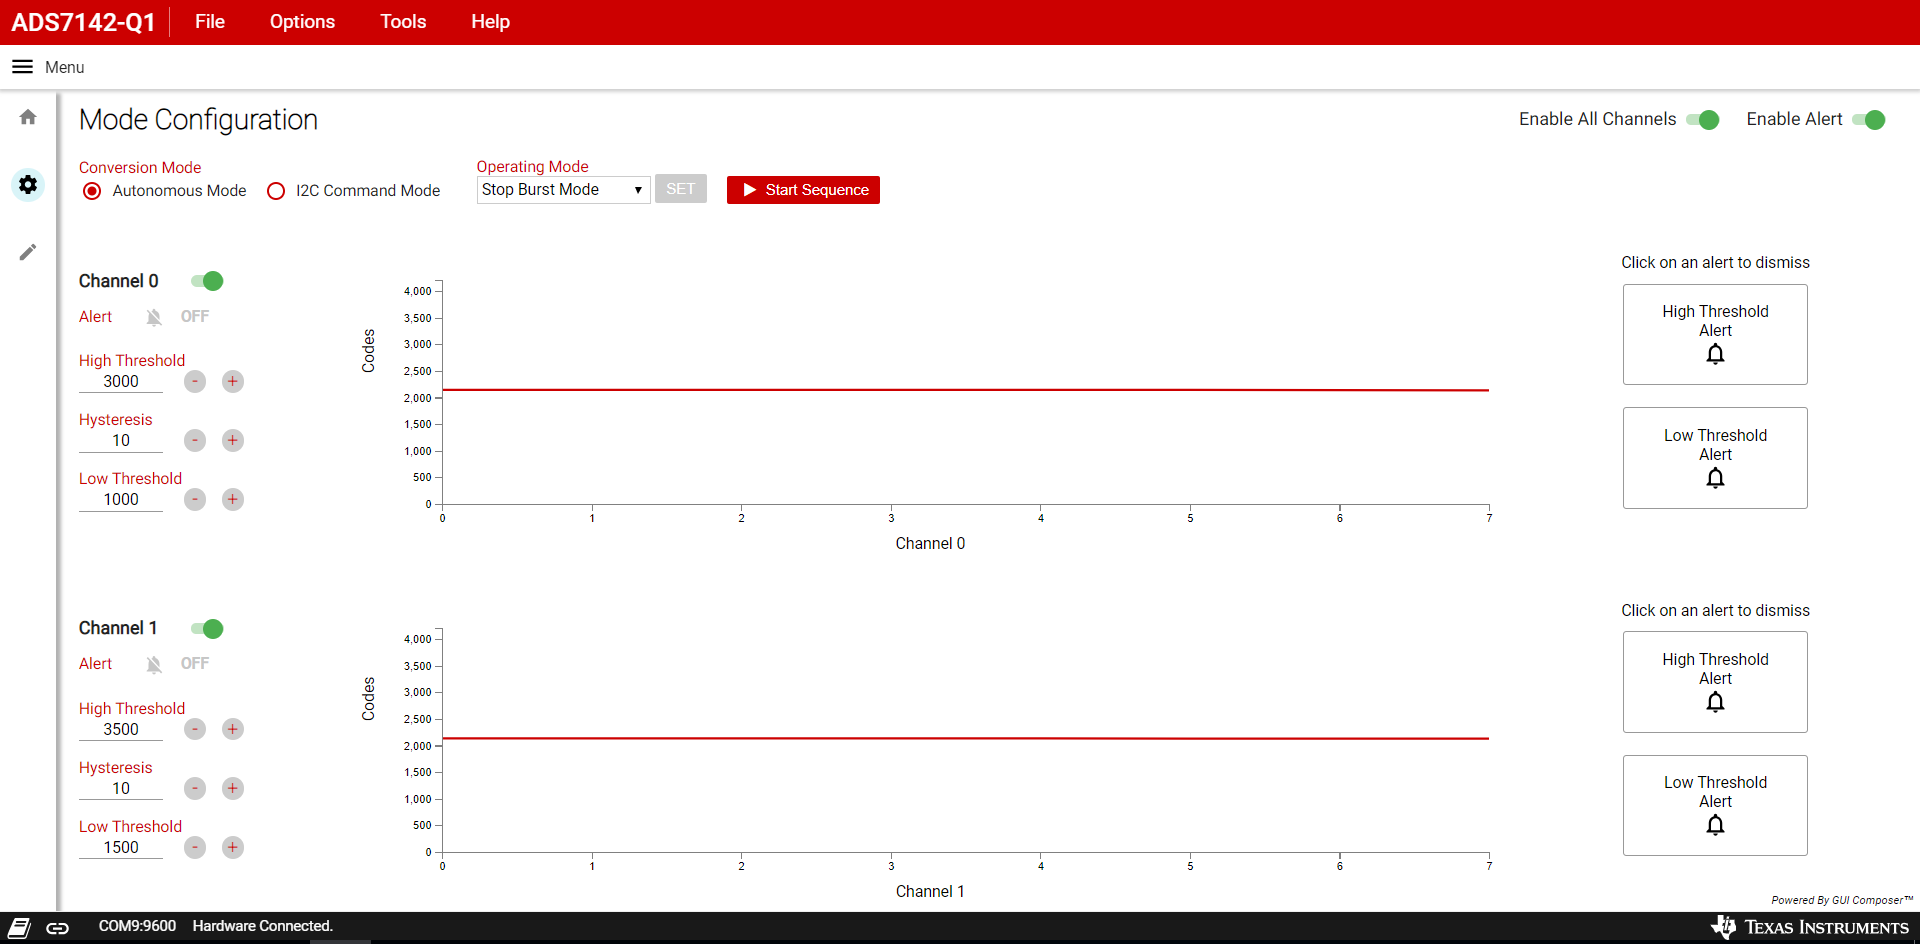Click the hardware connection link icon

57,926
